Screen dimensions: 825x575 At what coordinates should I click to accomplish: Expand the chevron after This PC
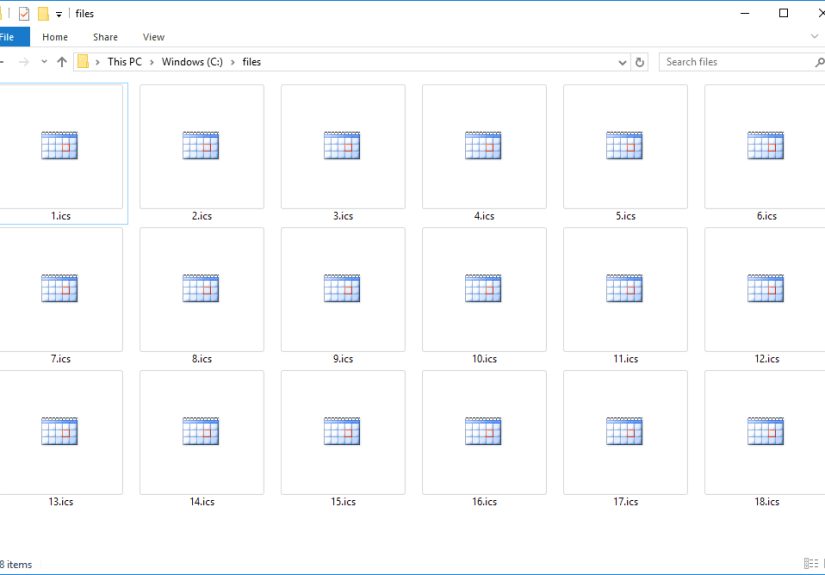pos(152,62)
